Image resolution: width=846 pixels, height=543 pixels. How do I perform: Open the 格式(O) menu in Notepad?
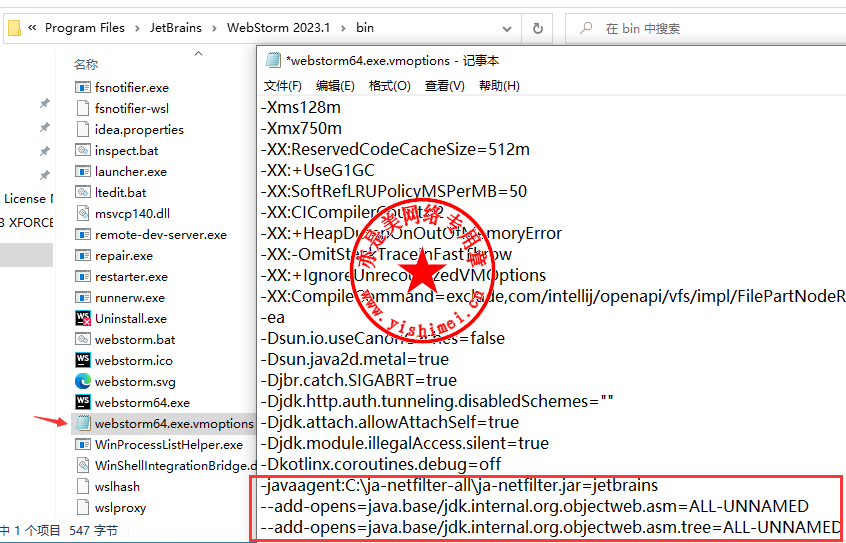click(390, 86)
